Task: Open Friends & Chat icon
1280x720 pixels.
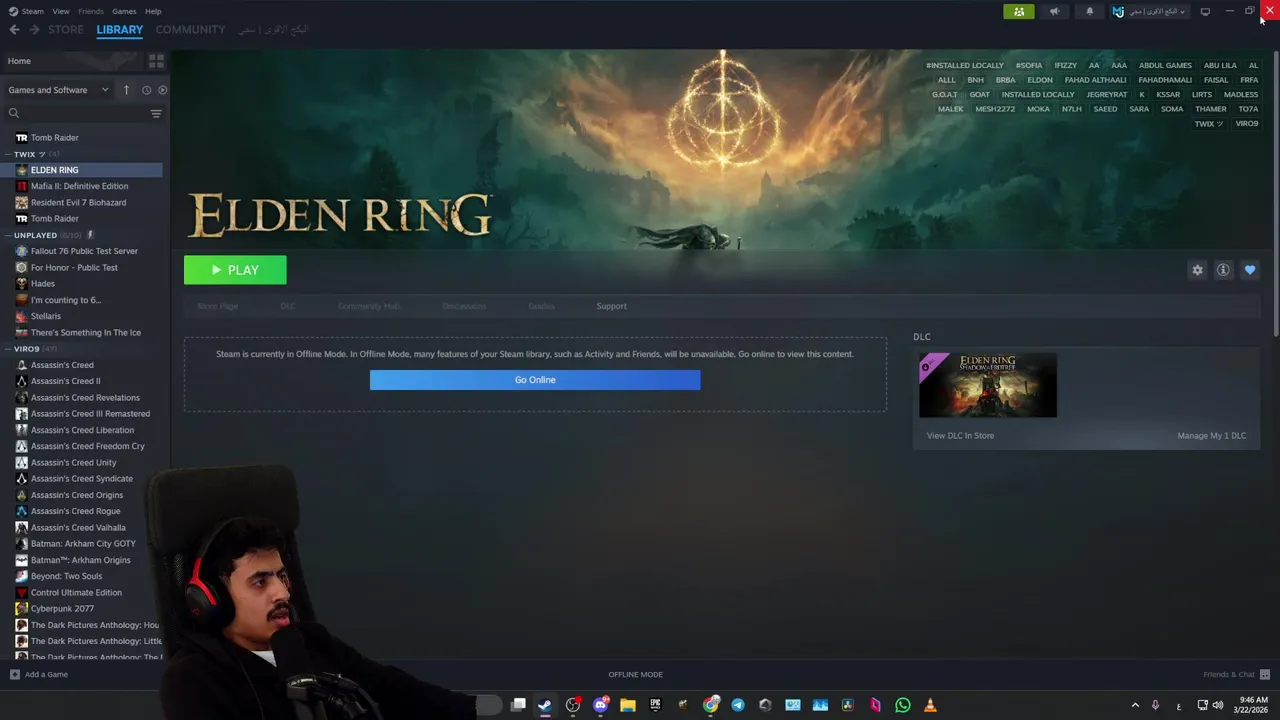Action: click(x=1265, y=674)
